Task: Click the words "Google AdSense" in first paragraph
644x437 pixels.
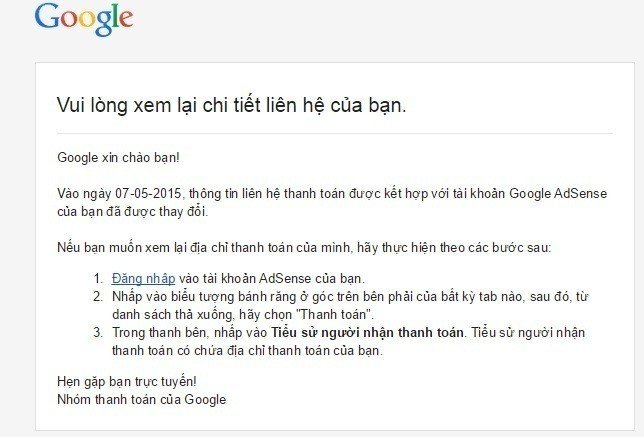Action: [558, 193]
